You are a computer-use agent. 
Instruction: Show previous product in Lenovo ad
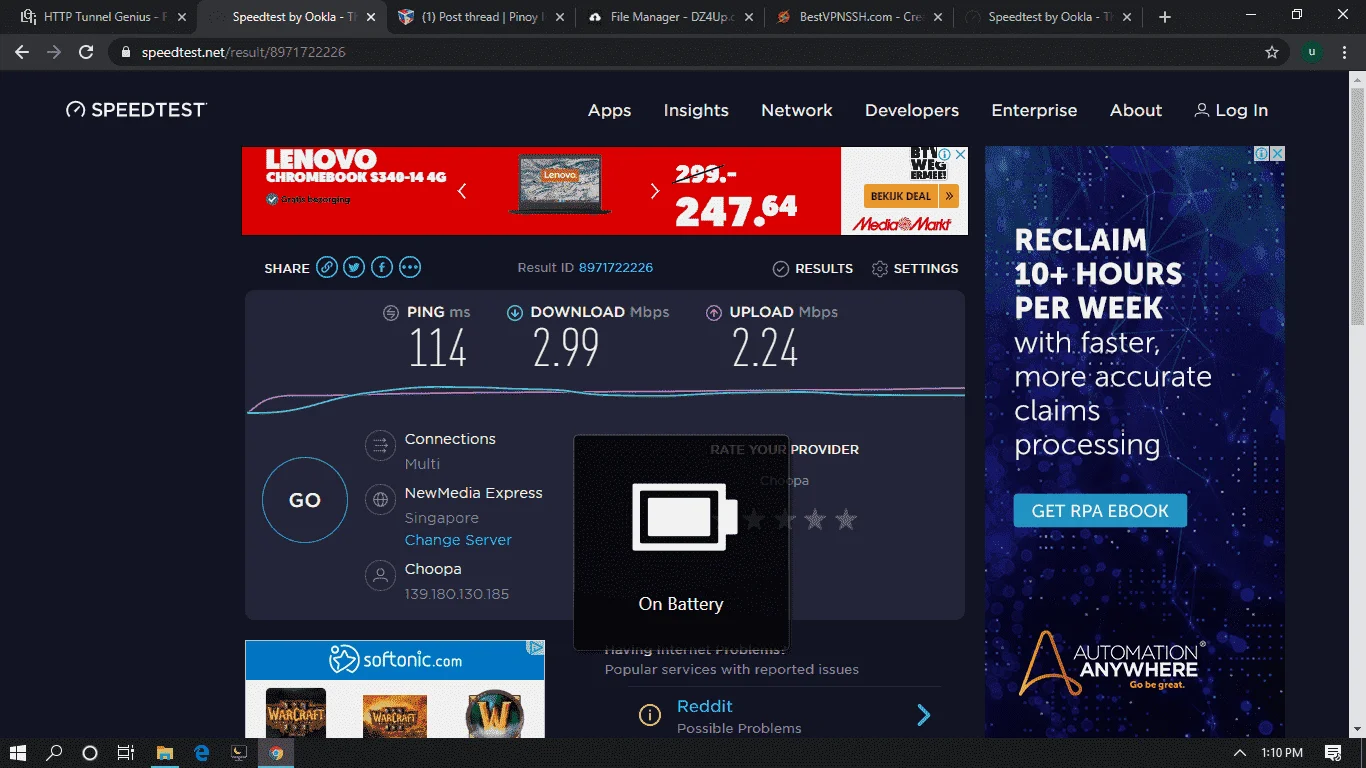[462, 191]
